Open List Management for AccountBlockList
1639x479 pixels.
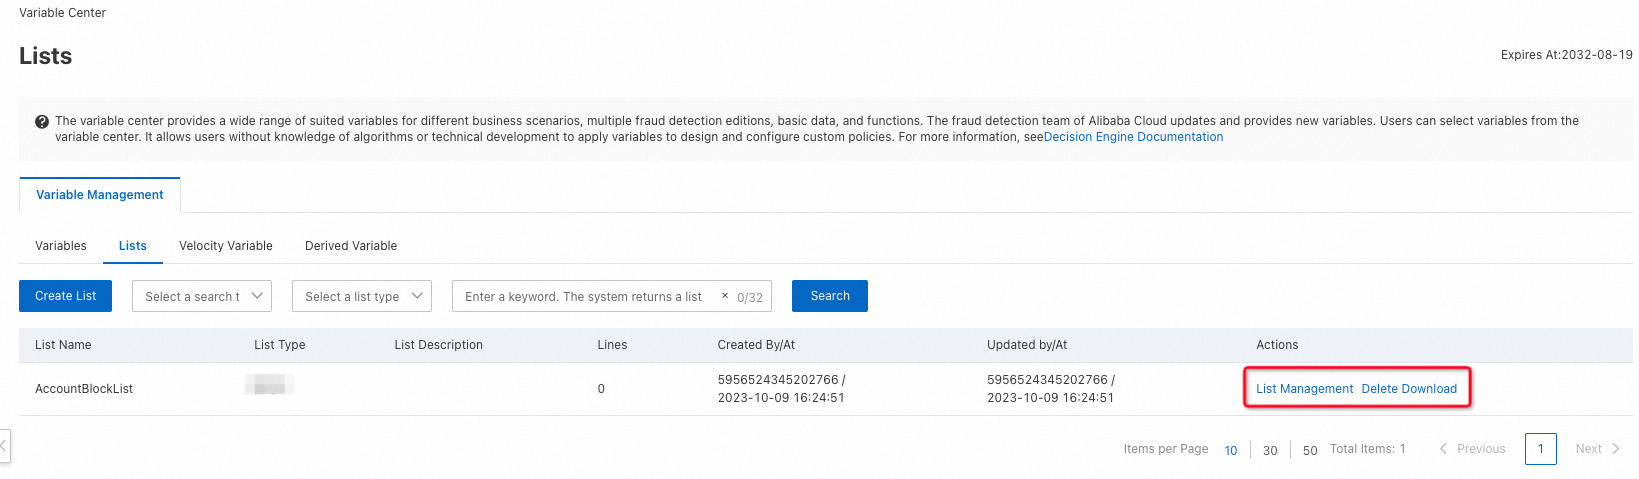(x=1304, y=389)
